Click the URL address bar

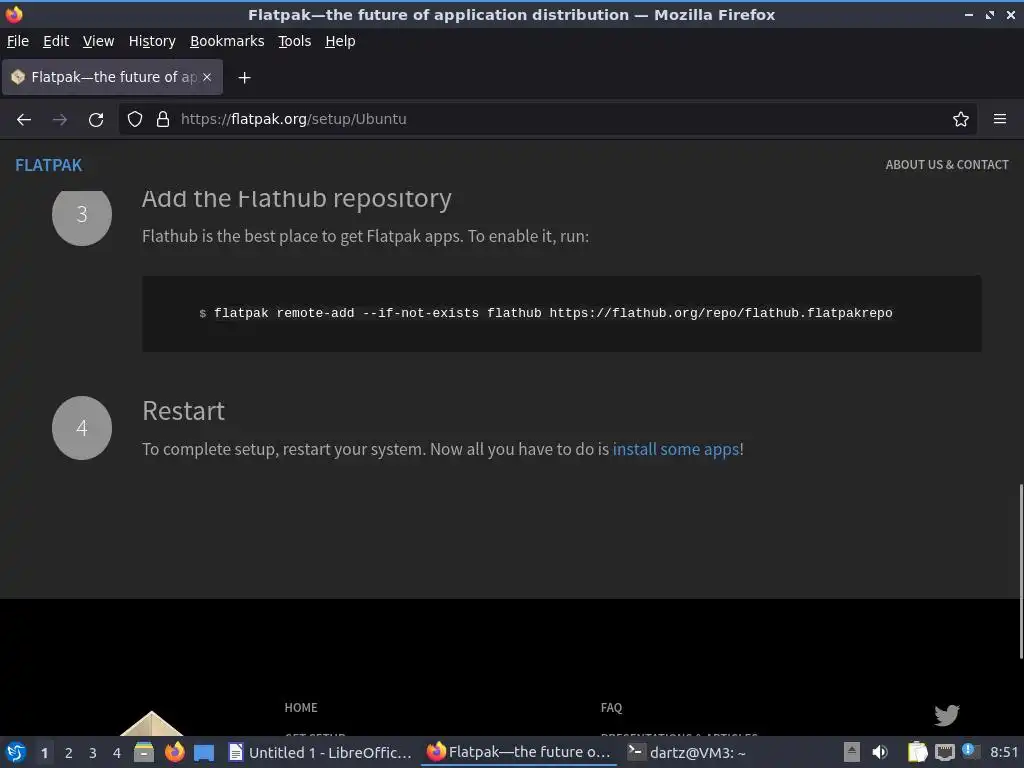(547, 120)
